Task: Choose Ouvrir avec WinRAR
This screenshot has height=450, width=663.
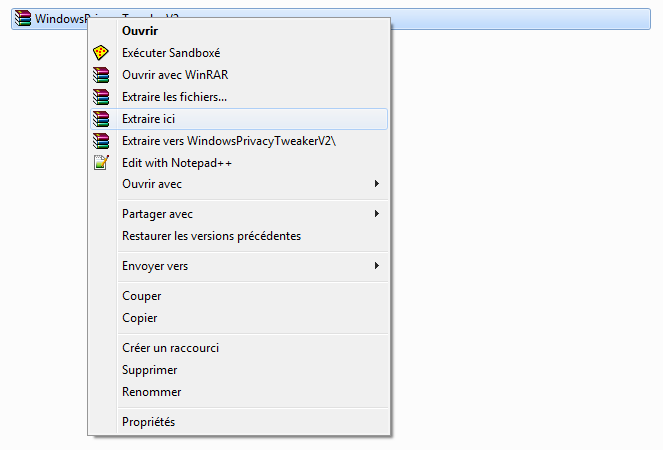Action: (x=239, y=75)
